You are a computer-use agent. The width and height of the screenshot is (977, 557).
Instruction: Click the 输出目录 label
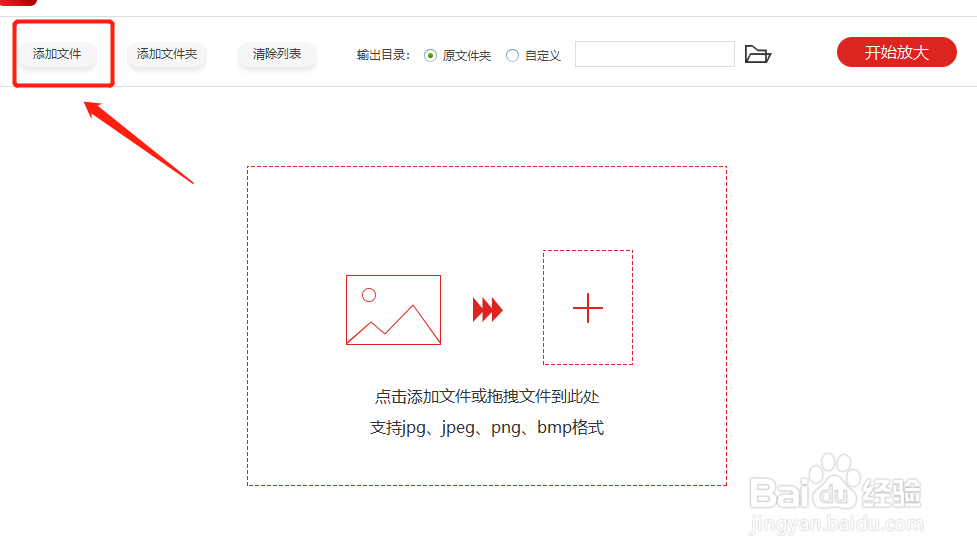[383, 55]
